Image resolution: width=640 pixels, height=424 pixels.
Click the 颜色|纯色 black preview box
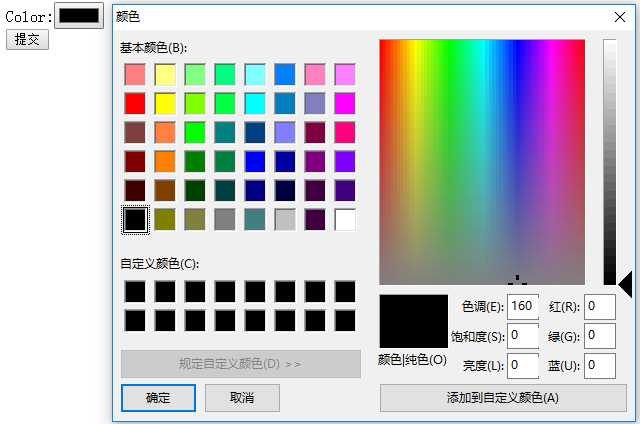pos(413,321)
